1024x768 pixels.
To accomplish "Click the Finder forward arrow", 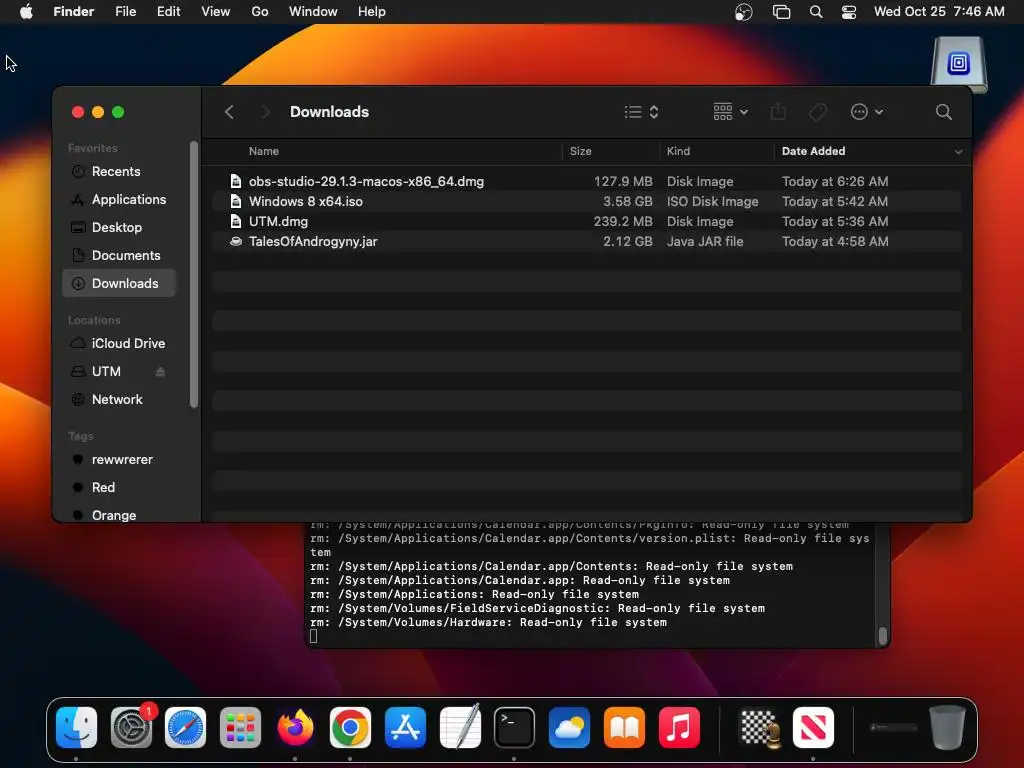I will pyautogui.click(x=264, y=112).
